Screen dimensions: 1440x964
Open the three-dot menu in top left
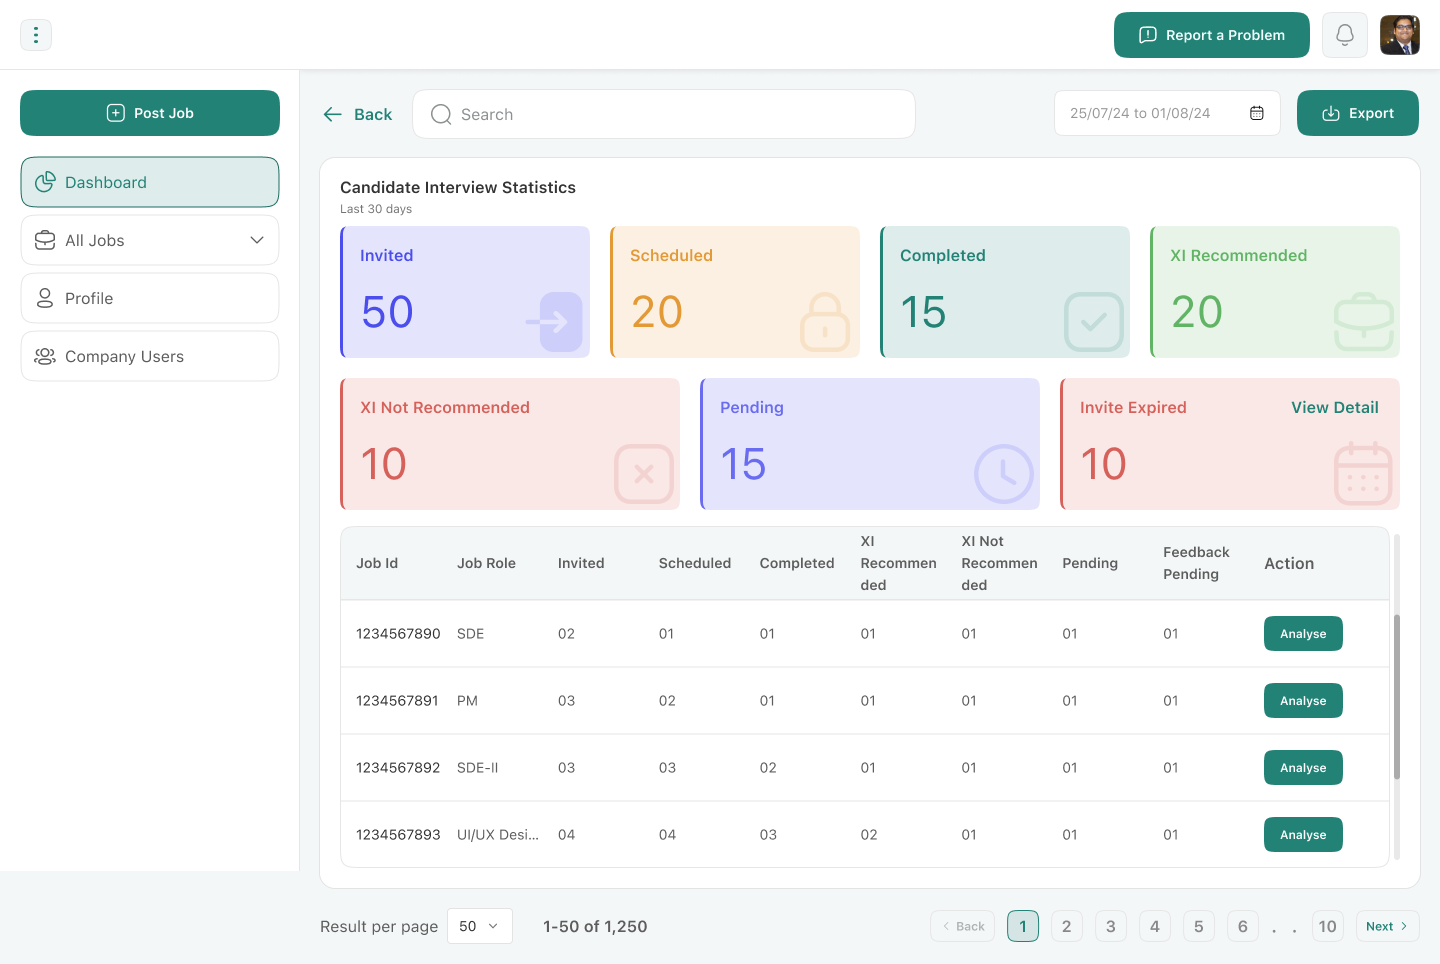36,35
